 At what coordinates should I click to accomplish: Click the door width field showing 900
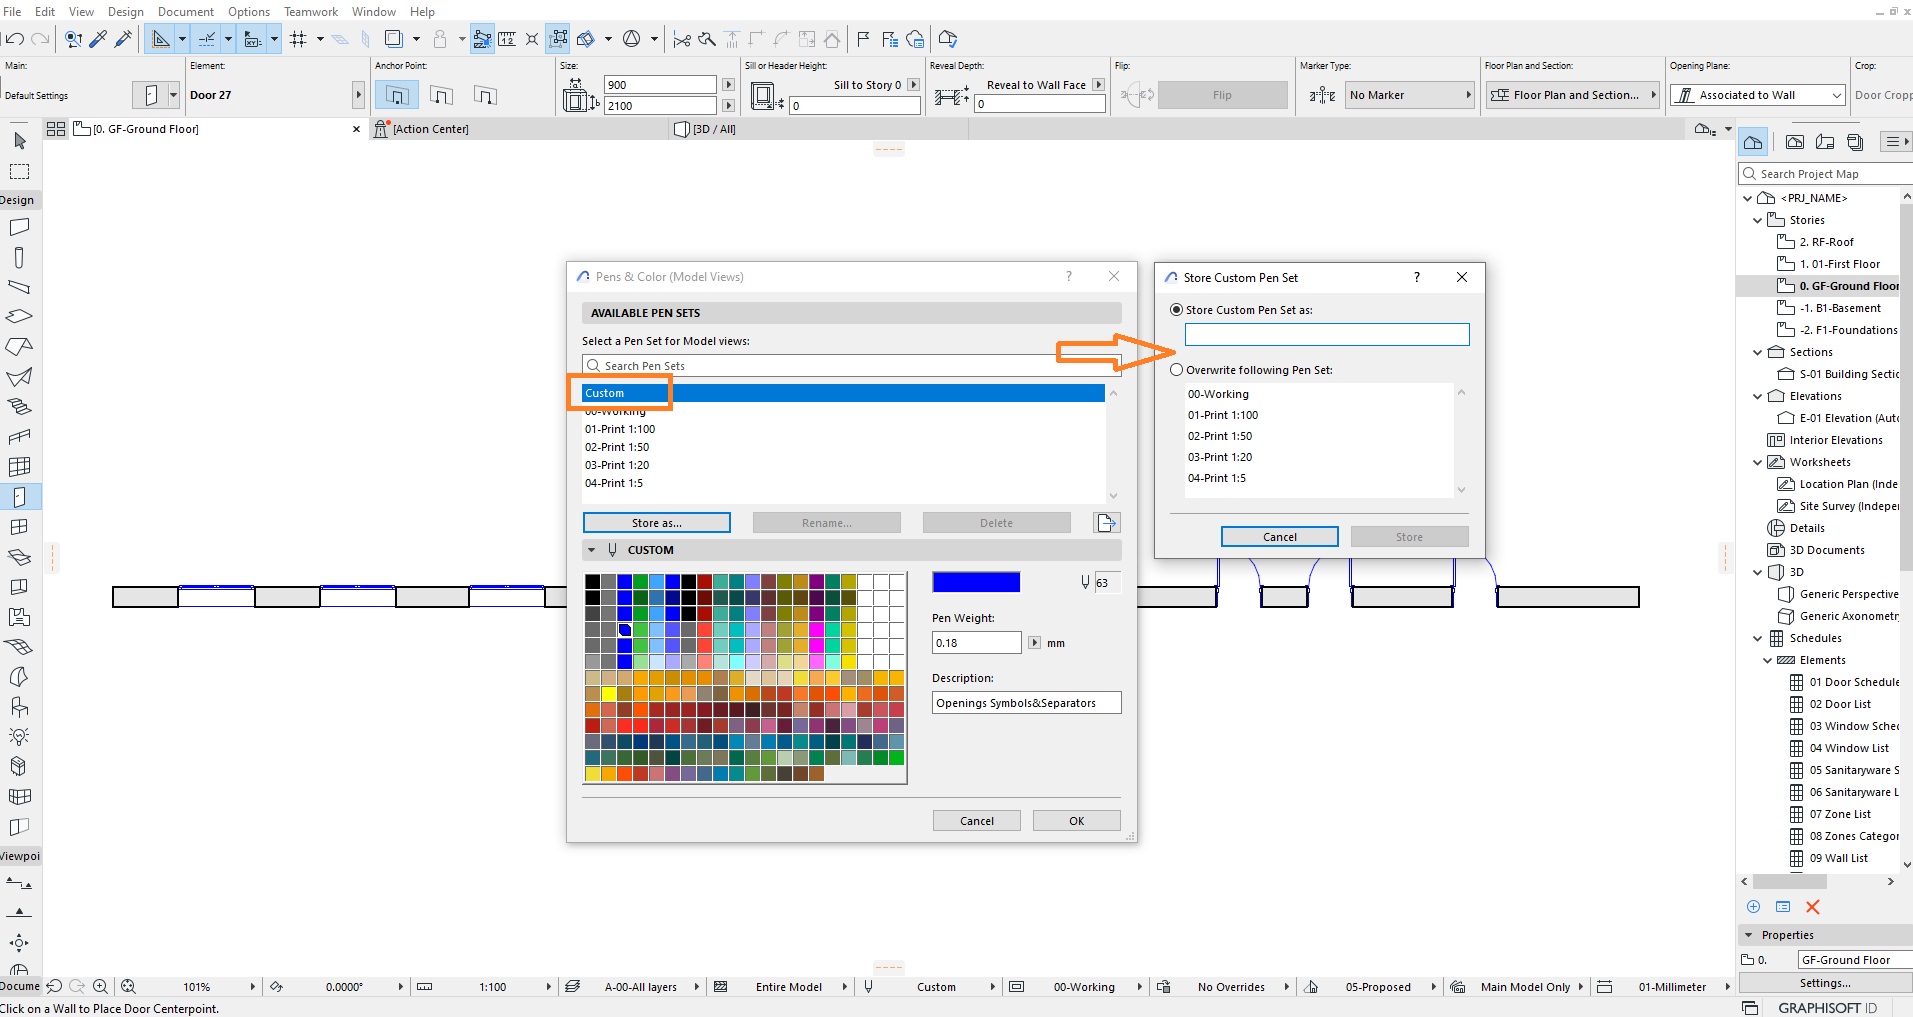pos(660,85)
